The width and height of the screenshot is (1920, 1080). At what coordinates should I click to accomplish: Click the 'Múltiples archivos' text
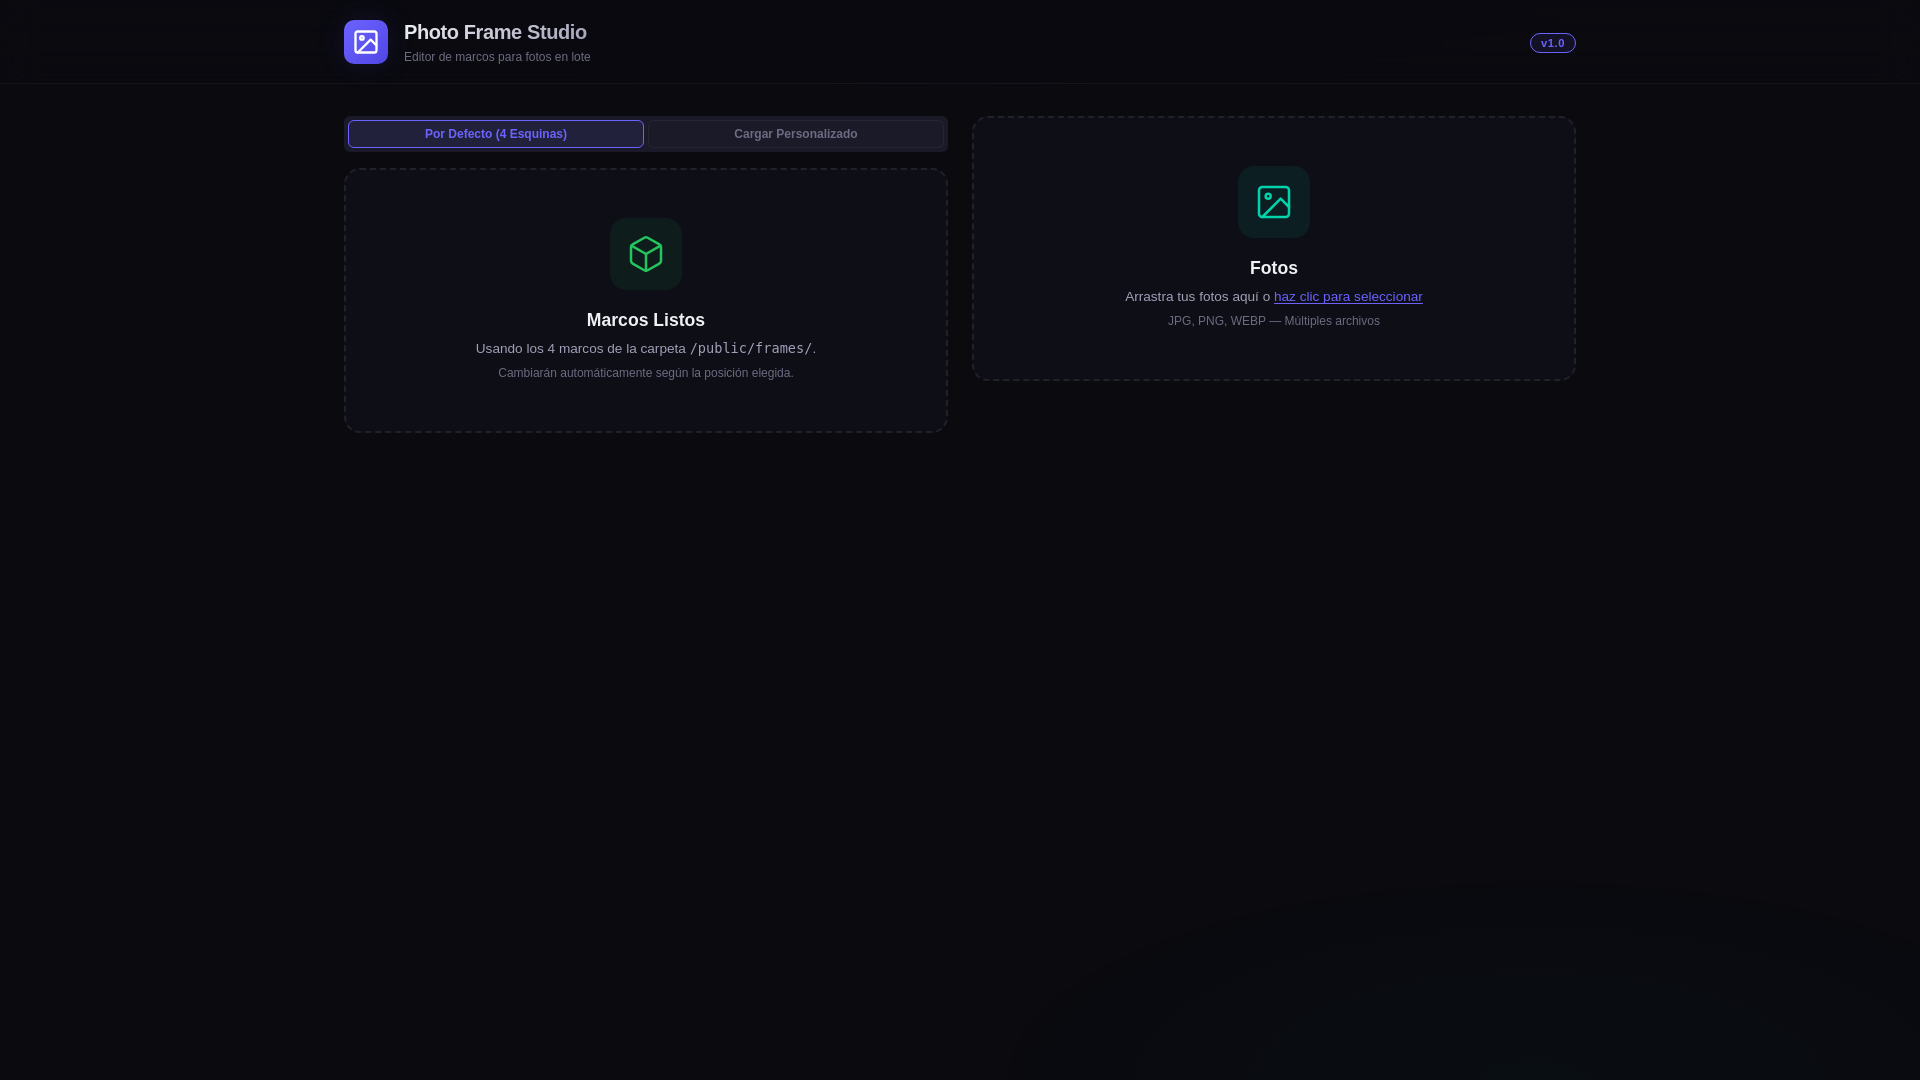pyautogui.click(x=1332, y=321)
